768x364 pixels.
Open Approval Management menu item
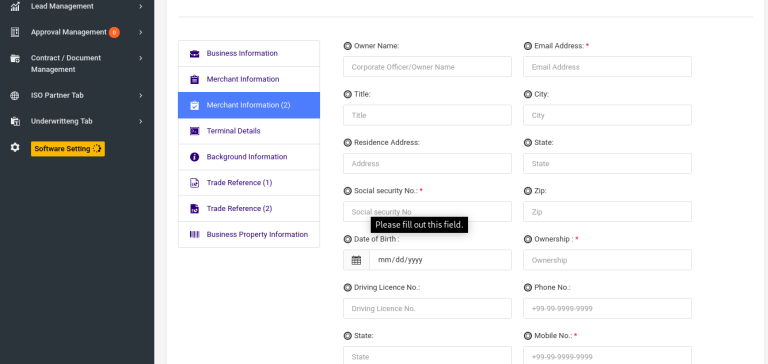pos(77,32)
